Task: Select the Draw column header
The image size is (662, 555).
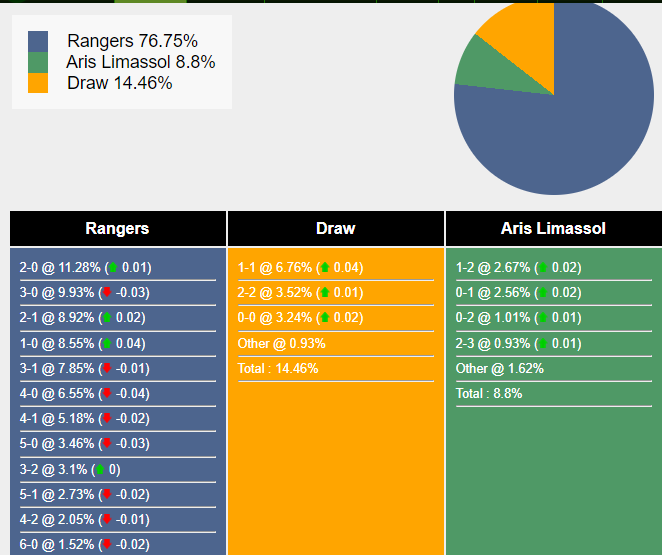Action: point(335,228)
